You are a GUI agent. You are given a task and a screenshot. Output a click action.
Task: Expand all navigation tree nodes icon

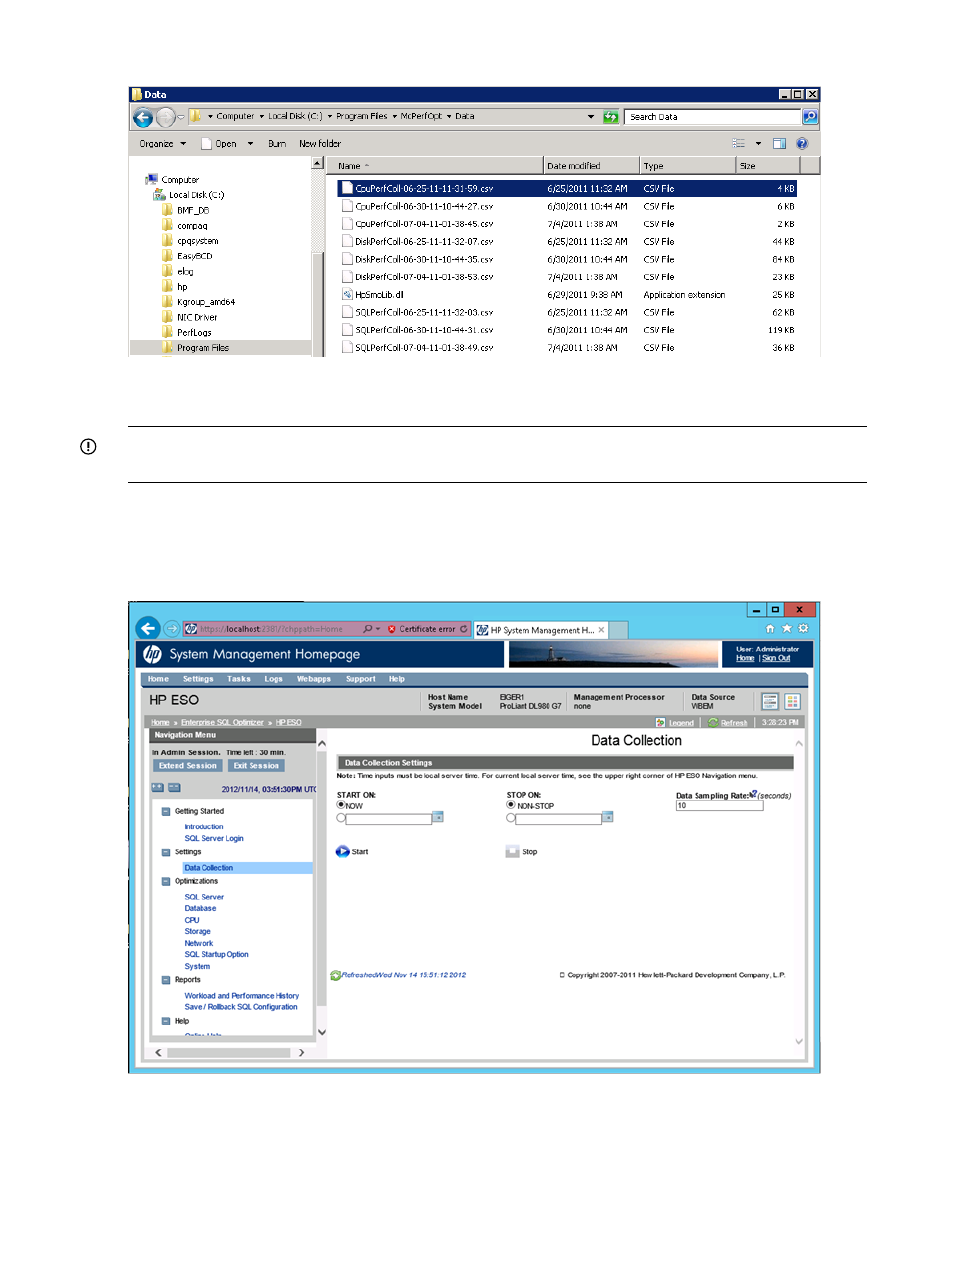[158, 788]
